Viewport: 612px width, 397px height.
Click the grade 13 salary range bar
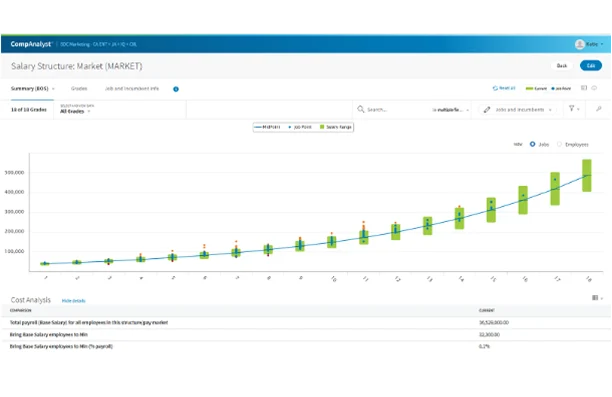427,226
